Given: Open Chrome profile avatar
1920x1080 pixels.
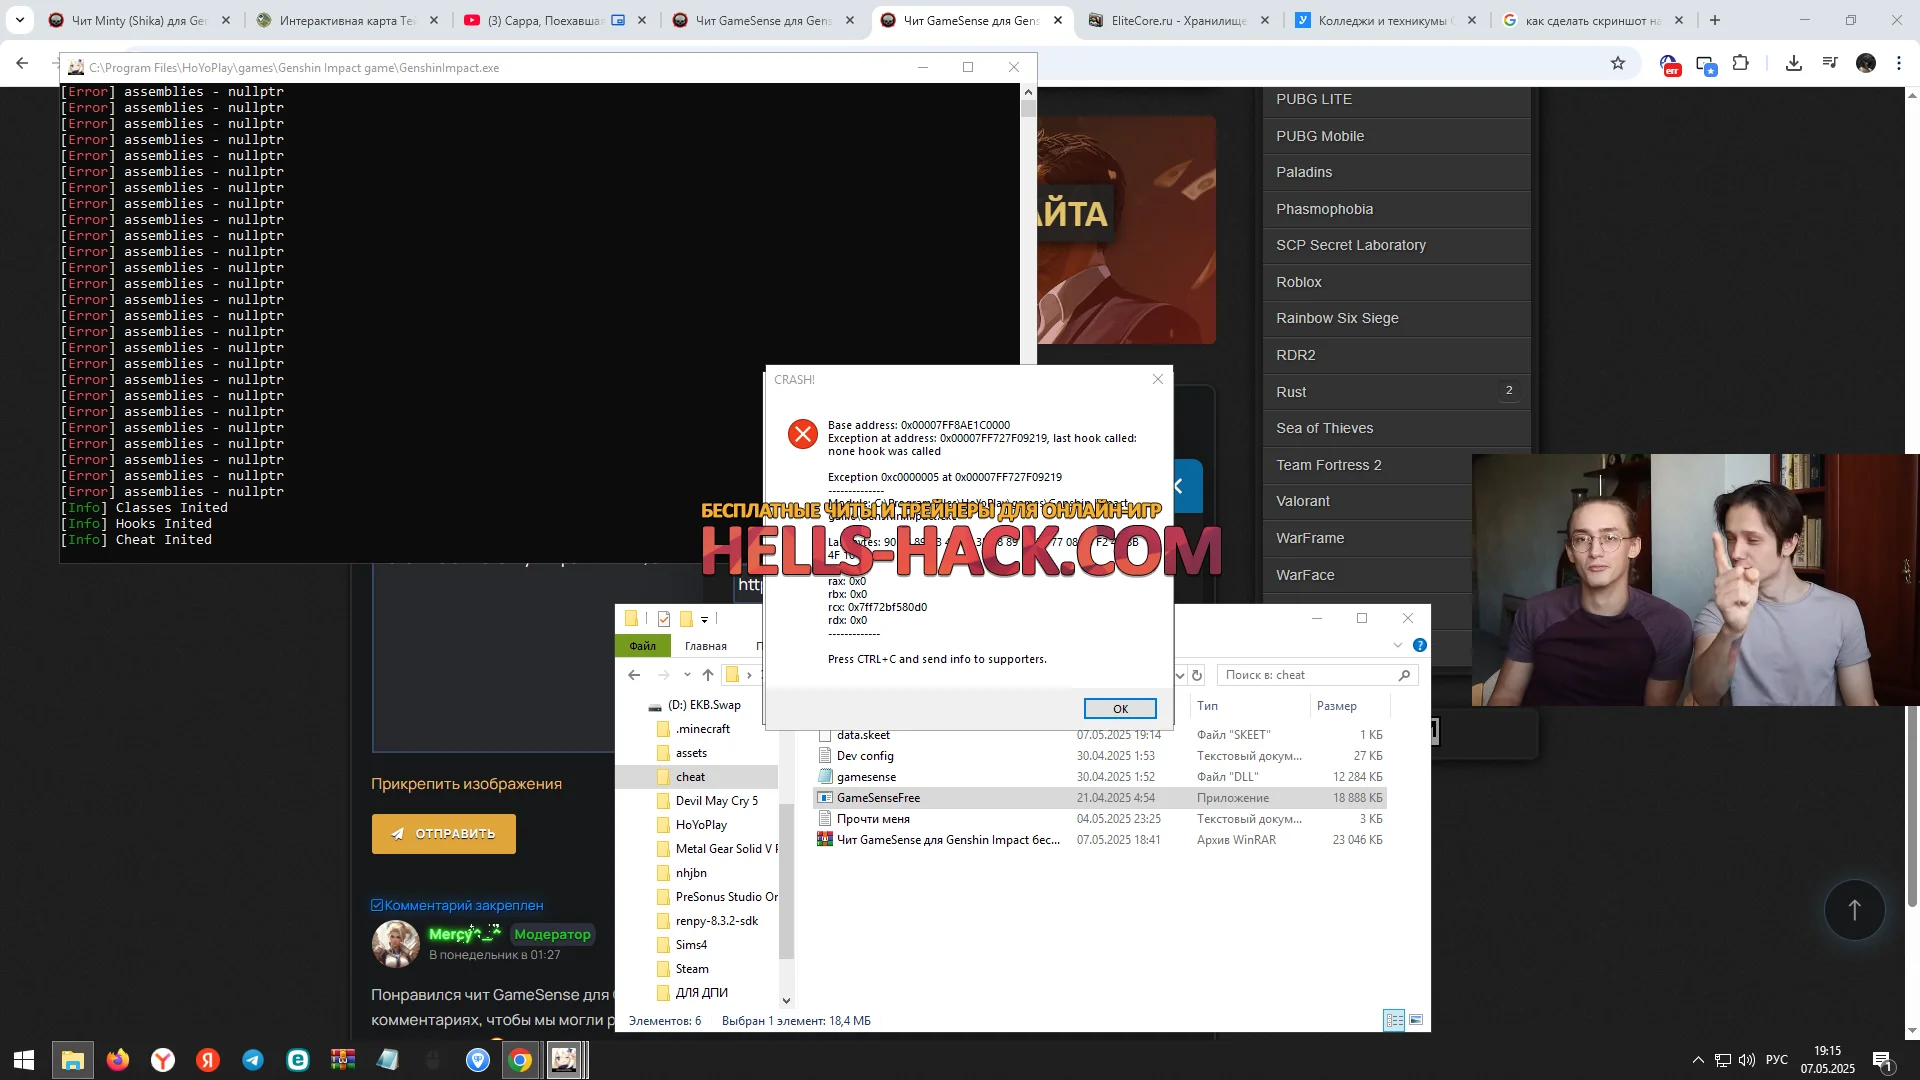Looking at the screenshot, I should tap(1866, 63).
